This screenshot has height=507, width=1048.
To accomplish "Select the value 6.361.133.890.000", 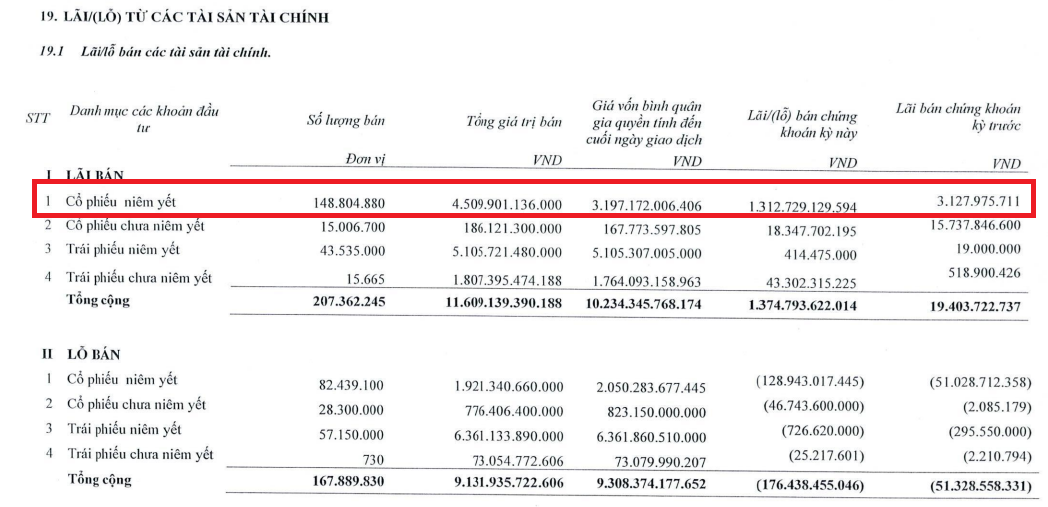I will 508,435.
